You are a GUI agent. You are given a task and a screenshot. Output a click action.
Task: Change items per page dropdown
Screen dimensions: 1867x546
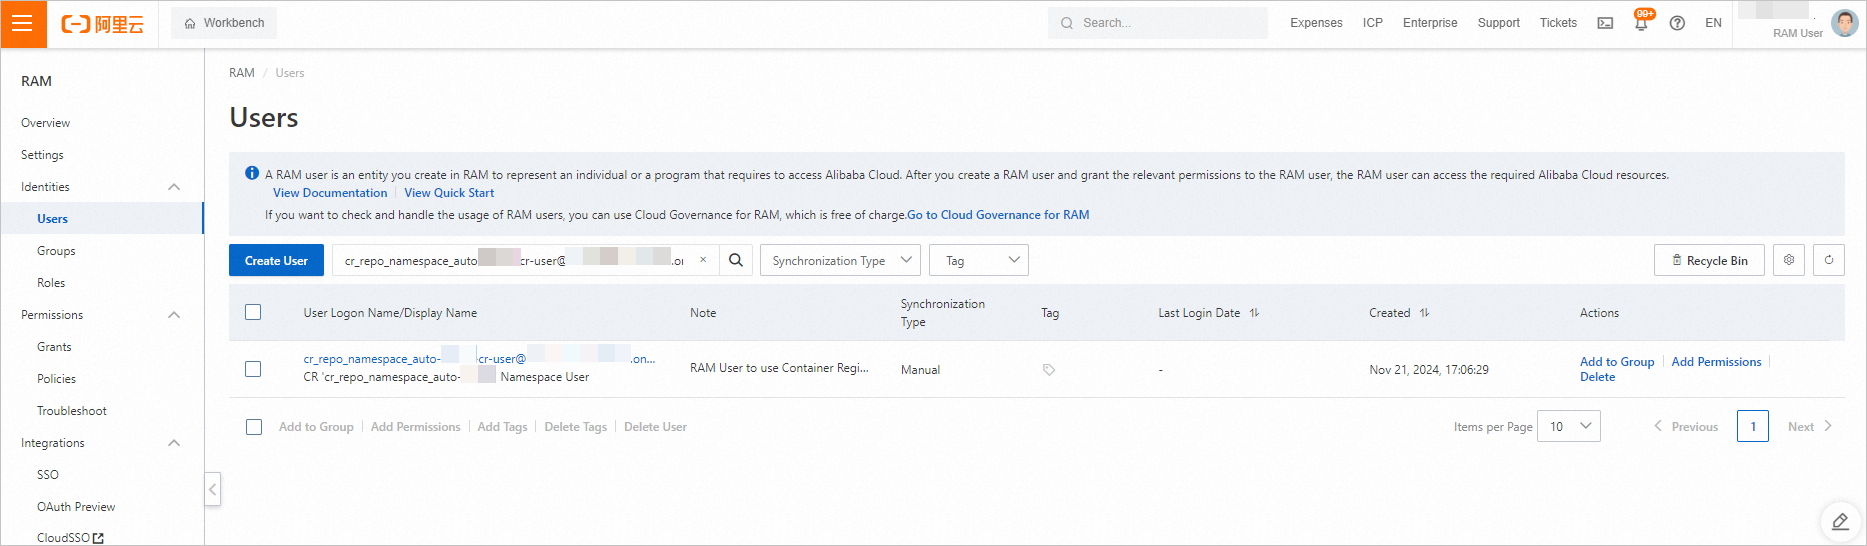(1568, 427)
